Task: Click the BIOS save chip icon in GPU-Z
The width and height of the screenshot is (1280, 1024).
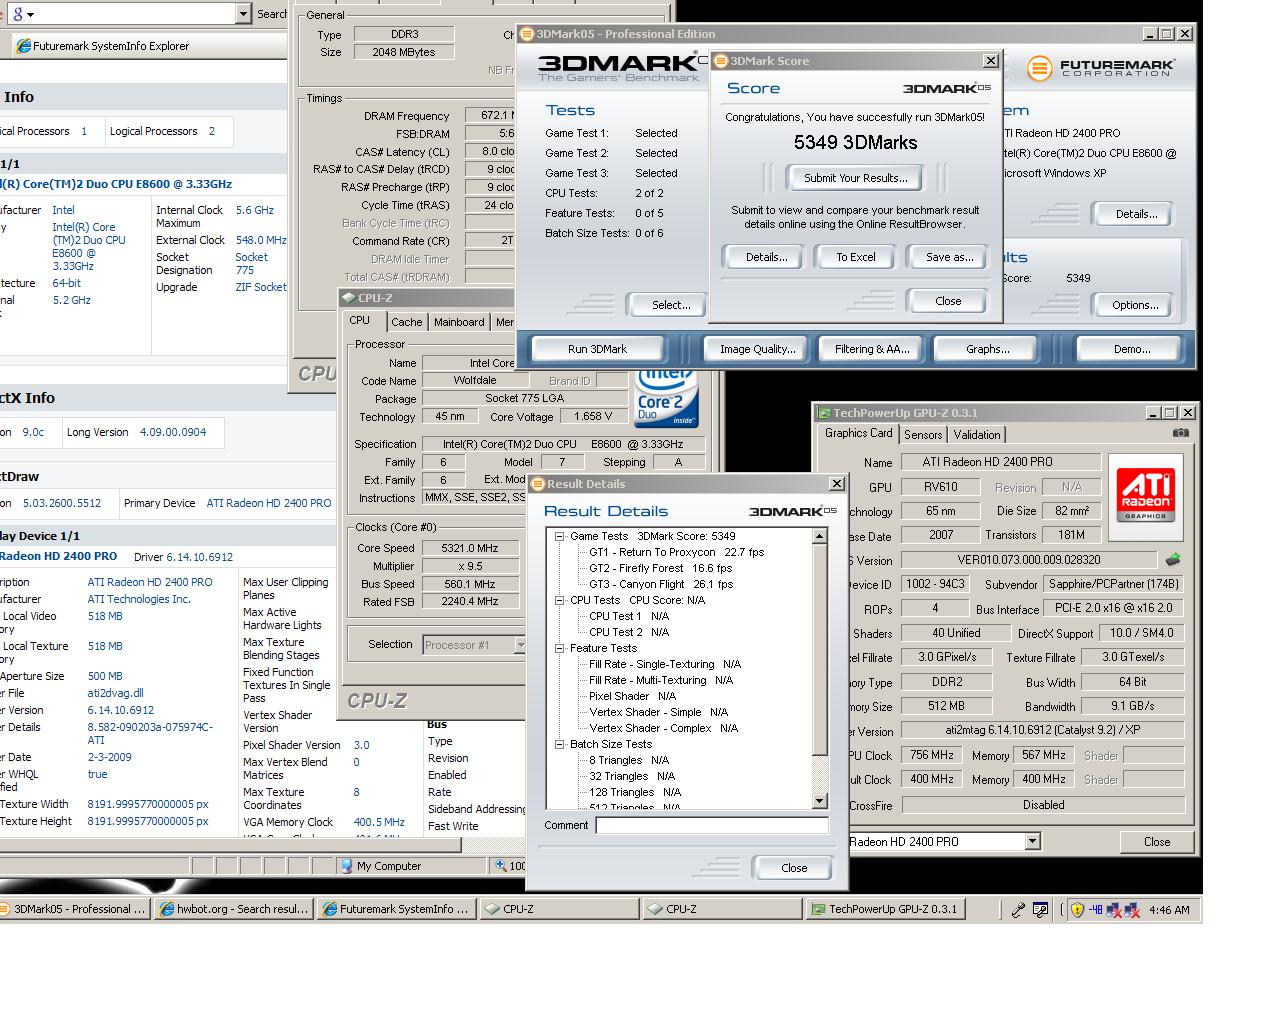Action: pyautogui.click(x=1173, y=560)
